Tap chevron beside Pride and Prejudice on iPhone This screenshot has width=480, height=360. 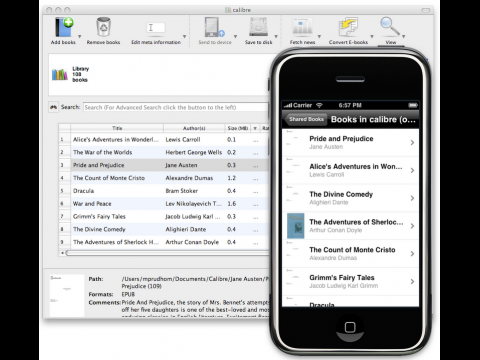click(412, 142)
